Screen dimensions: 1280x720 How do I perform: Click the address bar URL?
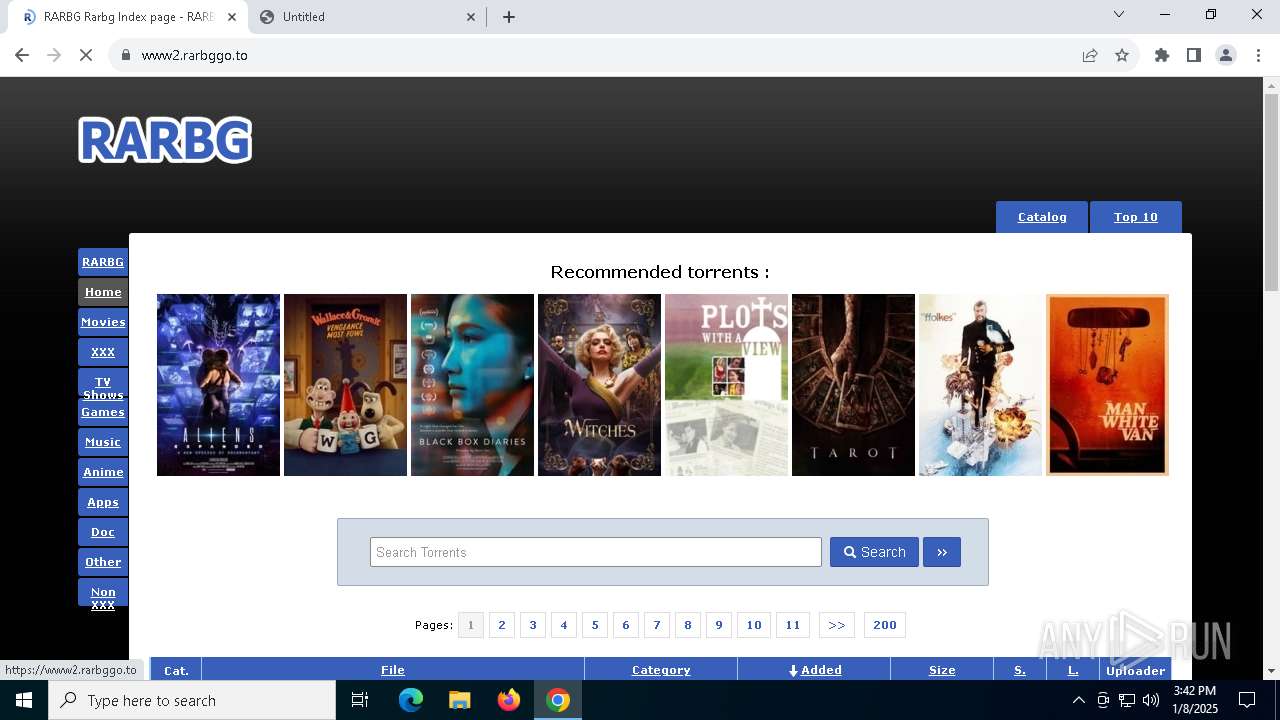(195, 55)
